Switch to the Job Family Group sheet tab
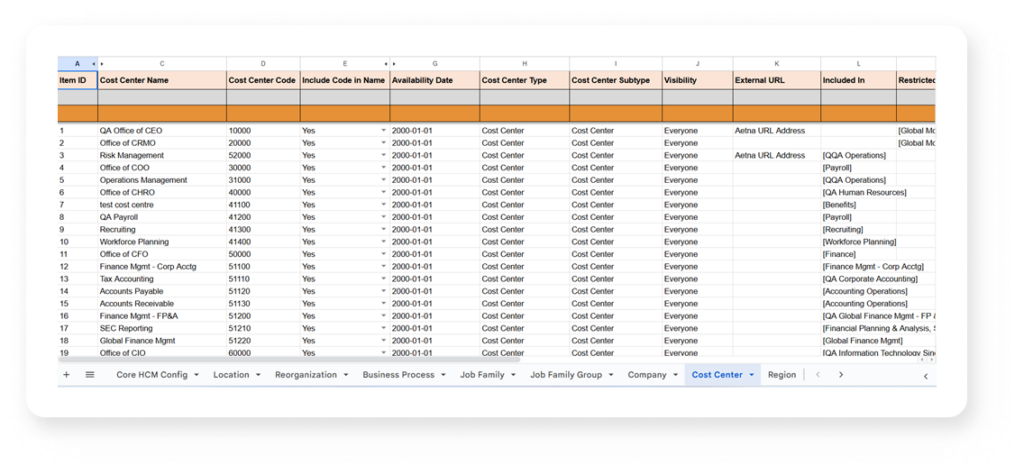Viewport: 1024px width, 475px height. (566, 375)
